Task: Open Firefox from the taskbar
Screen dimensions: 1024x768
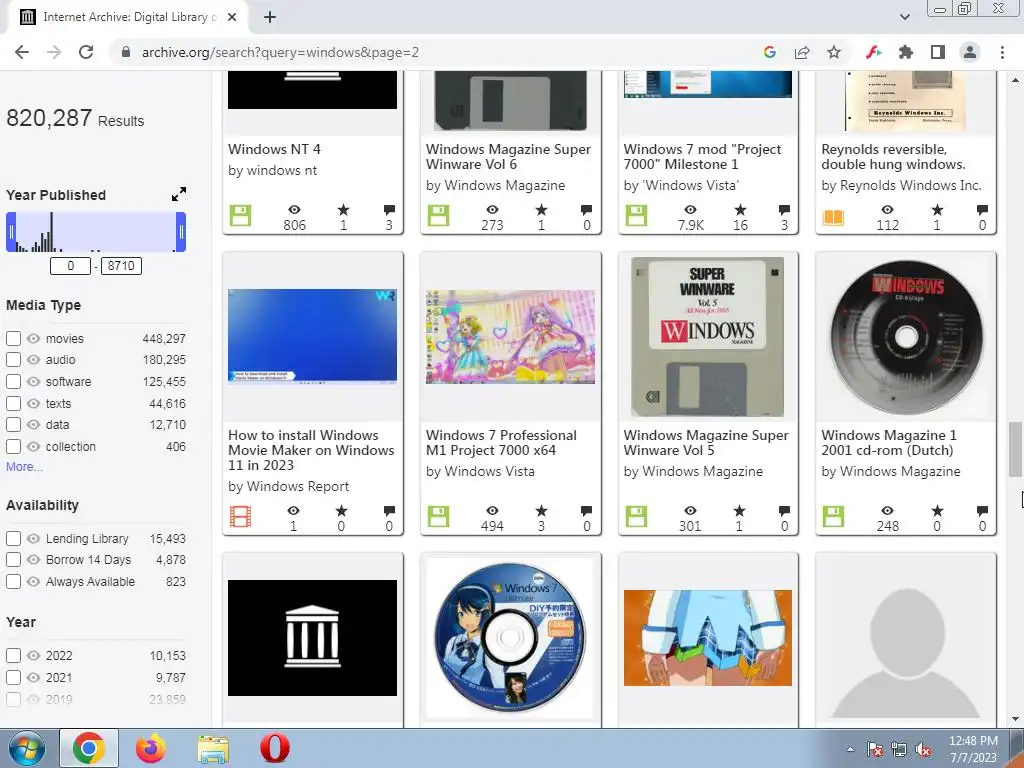Action: (151, 748)
